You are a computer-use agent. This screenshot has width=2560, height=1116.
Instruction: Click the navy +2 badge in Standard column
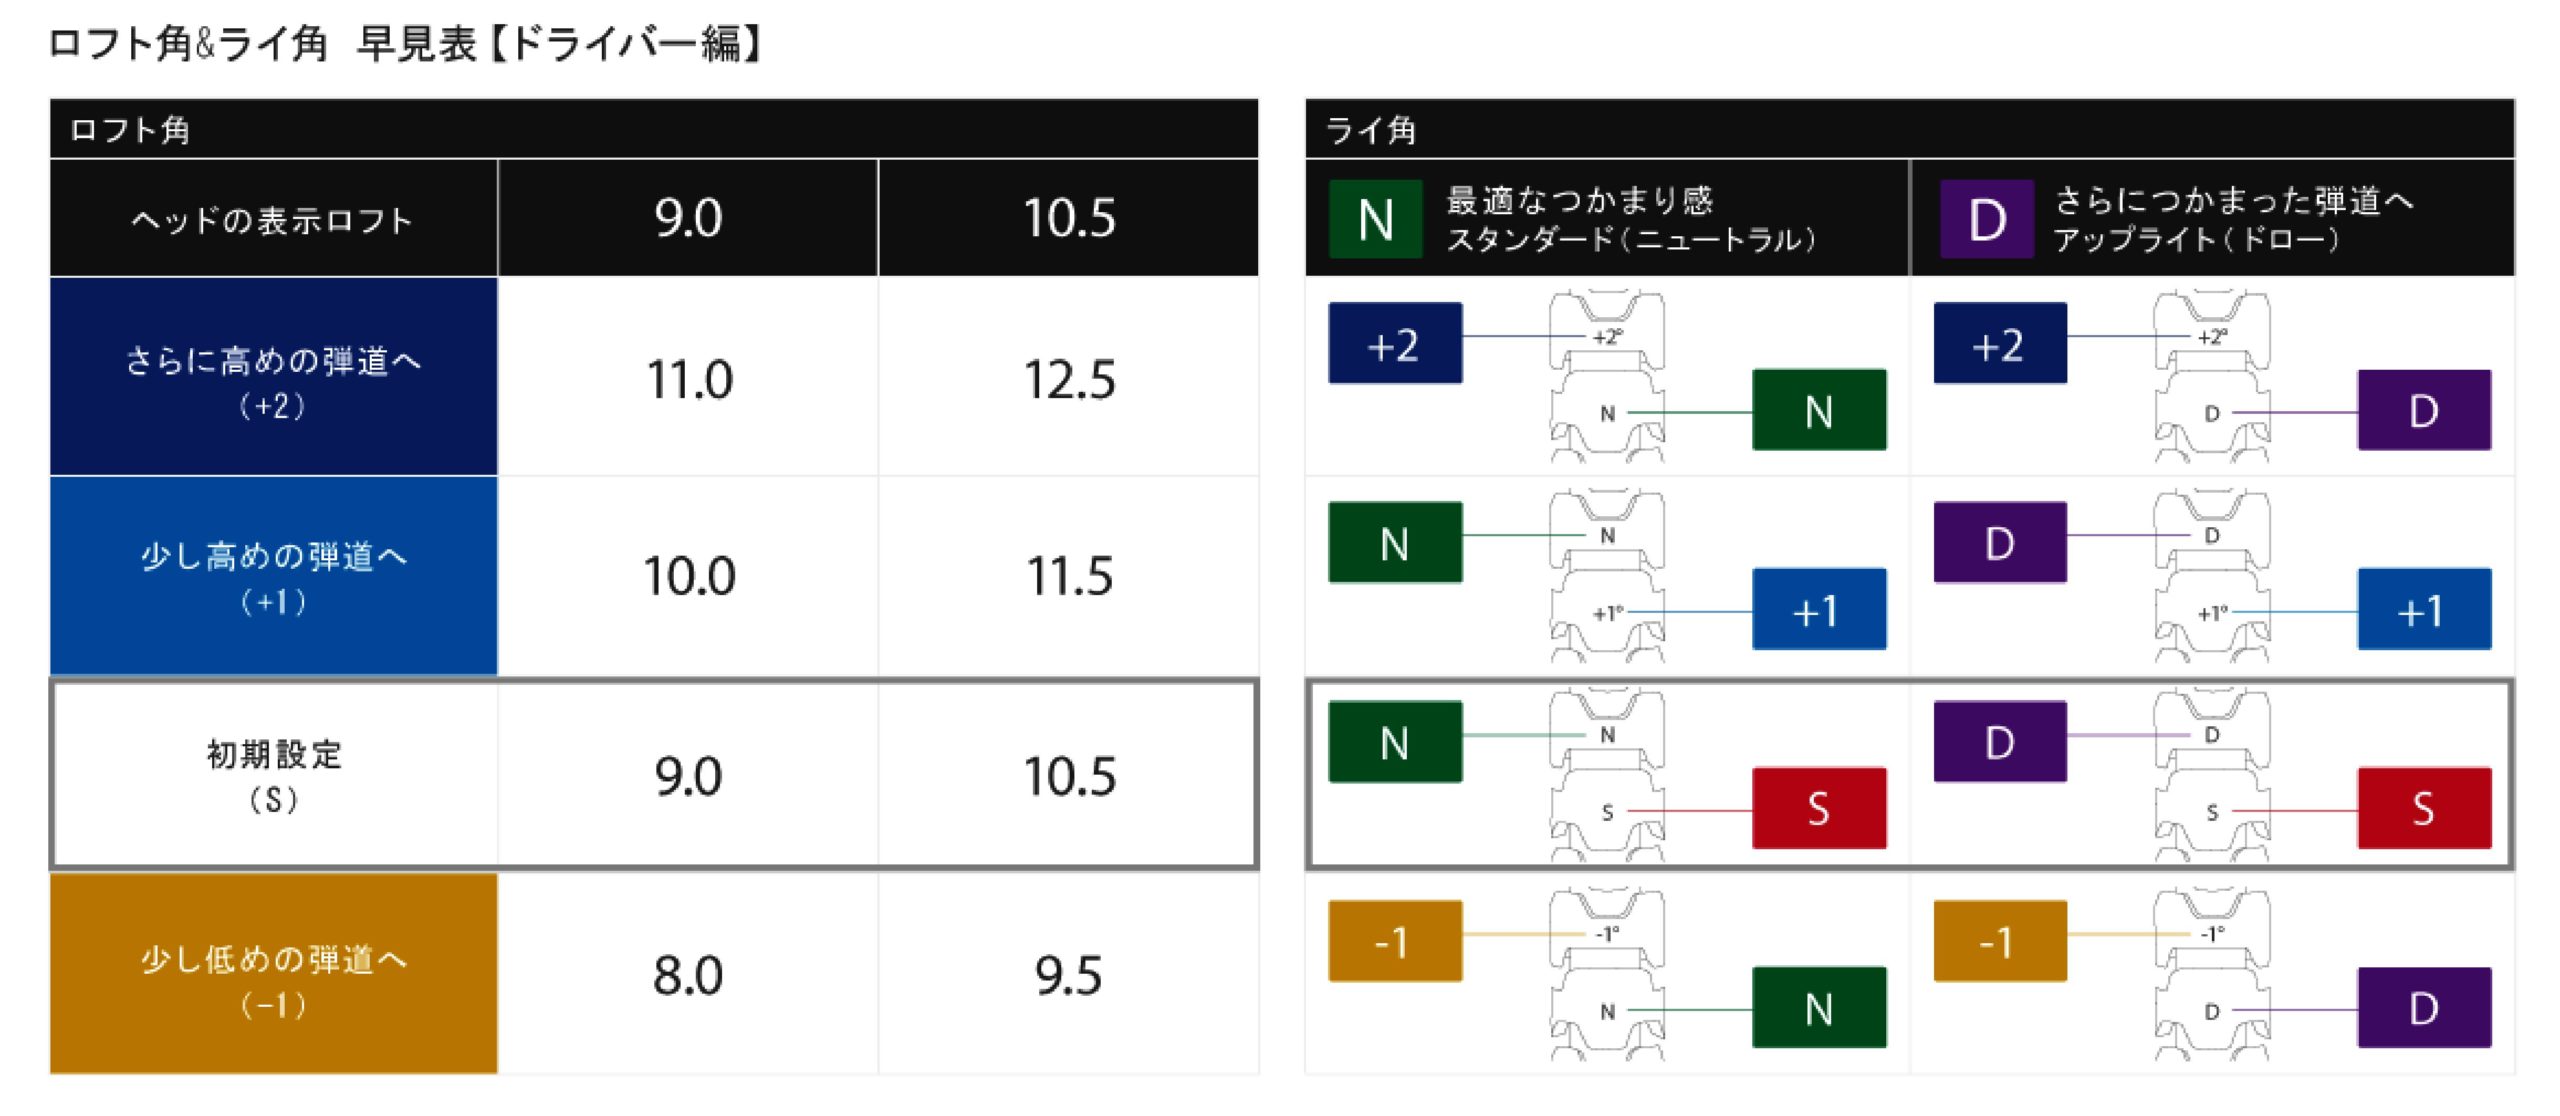pyautogui.click(x=1395, y=343)
